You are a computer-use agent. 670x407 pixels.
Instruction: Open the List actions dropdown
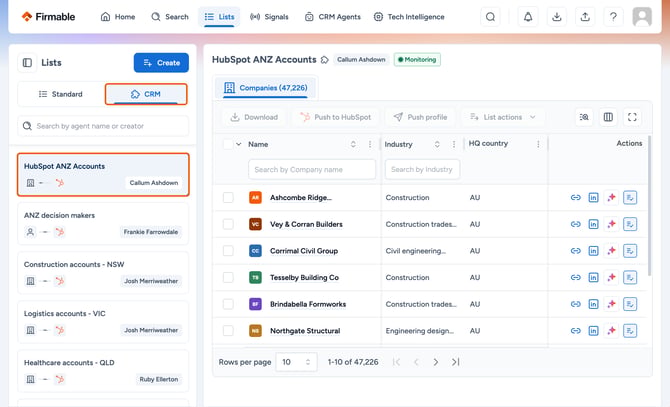click(503, 117)
